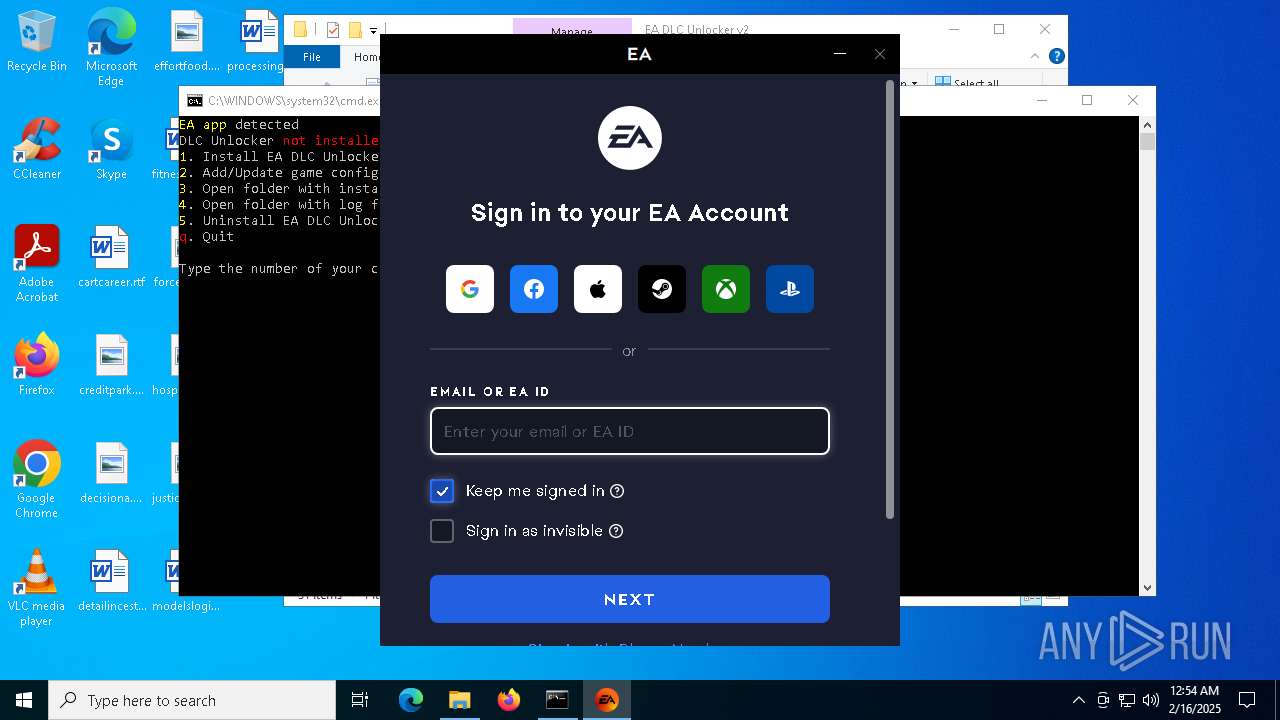Sign in with Google icon
The width and height of the screenshot is (1280, 720).
(x=470, y=289)
